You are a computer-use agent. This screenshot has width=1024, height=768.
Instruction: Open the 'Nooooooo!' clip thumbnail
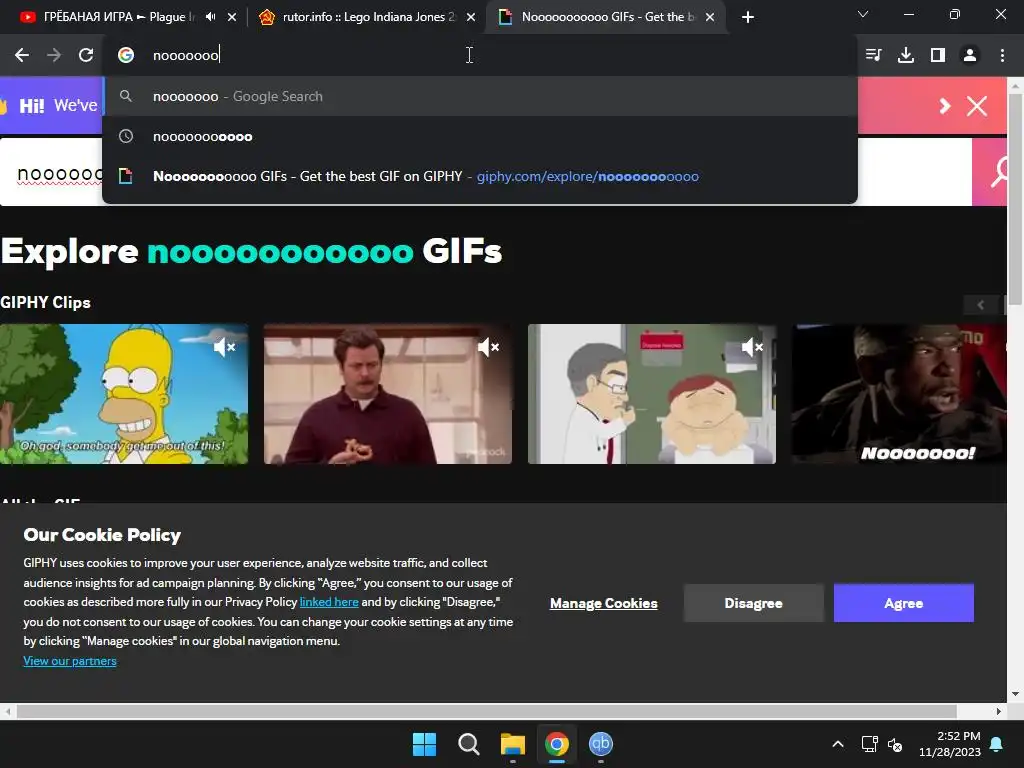899,394
